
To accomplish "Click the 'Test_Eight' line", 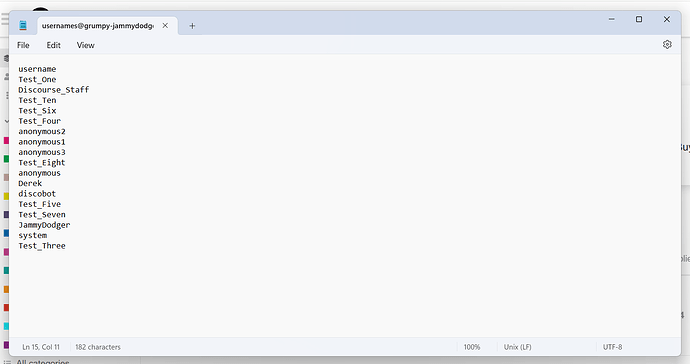I will coord(42,163).
